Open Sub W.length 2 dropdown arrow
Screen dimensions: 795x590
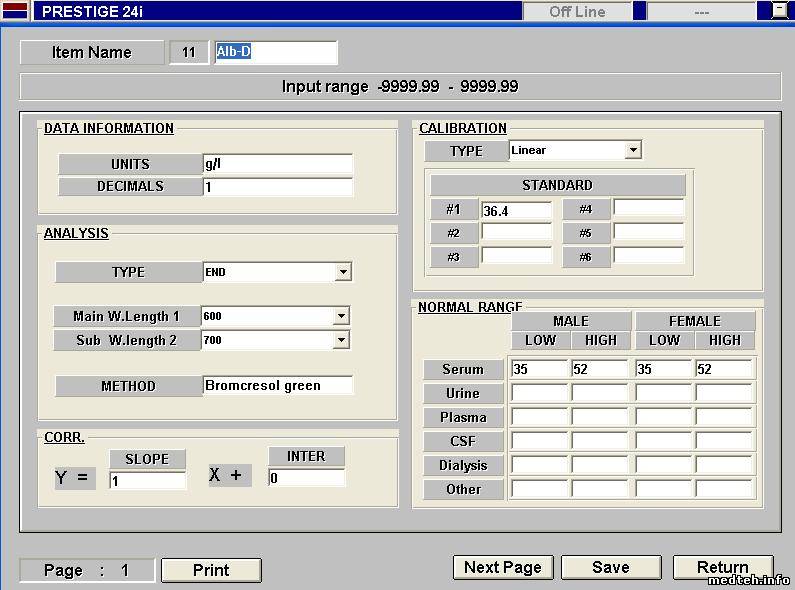pyautogui.click(x=341, y=340)
